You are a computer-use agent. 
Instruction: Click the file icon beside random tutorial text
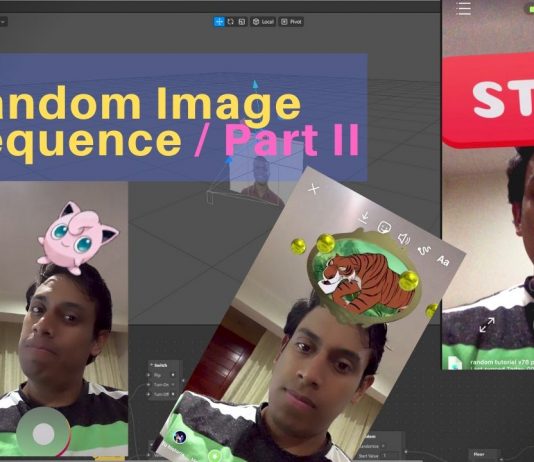click(455, 363)
